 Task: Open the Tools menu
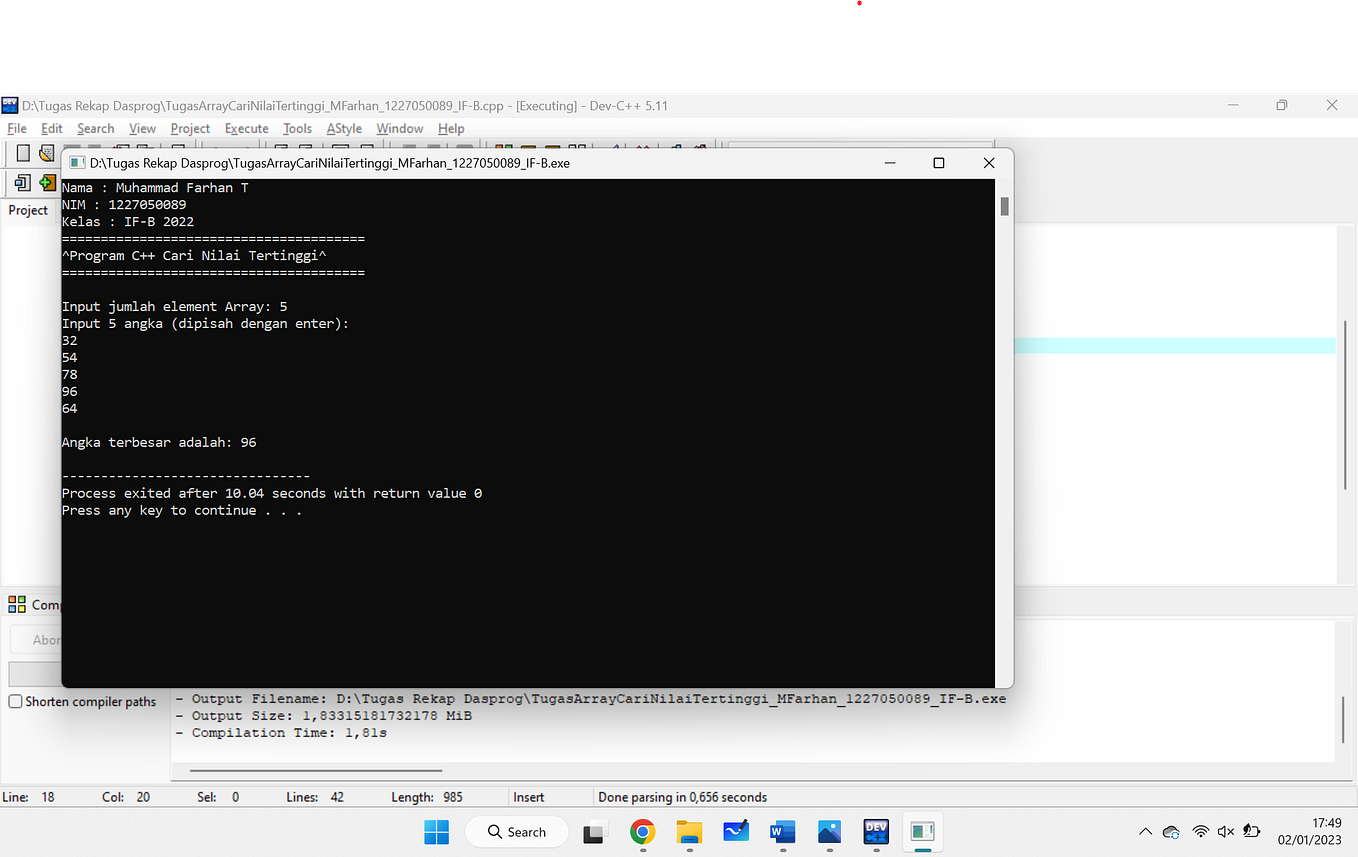pos(297,128)
